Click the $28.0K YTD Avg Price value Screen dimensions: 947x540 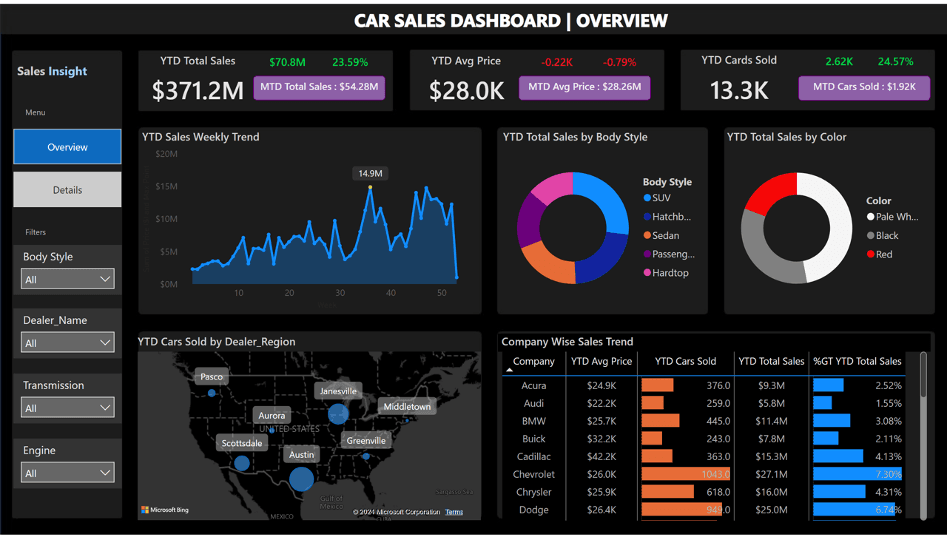click(466, 91)
